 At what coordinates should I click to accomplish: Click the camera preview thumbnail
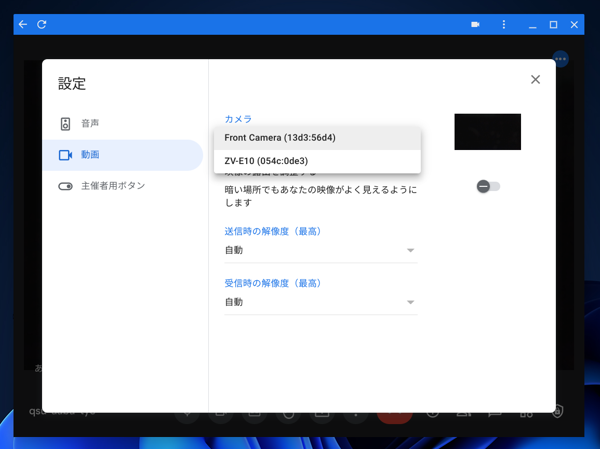point(488,132)
